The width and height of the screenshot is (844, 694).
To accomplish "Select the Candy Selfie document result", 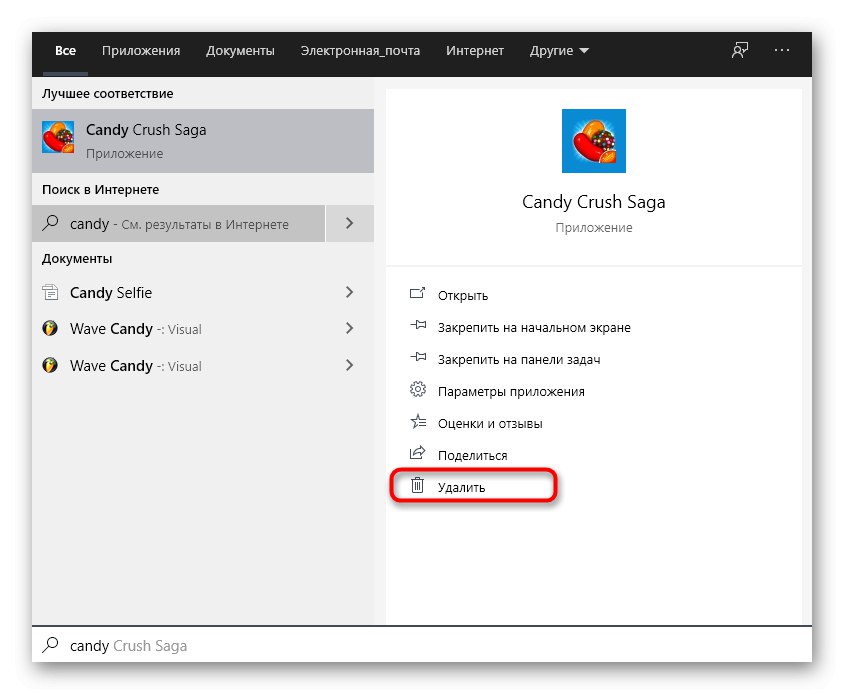I will [x=203, y=292].
